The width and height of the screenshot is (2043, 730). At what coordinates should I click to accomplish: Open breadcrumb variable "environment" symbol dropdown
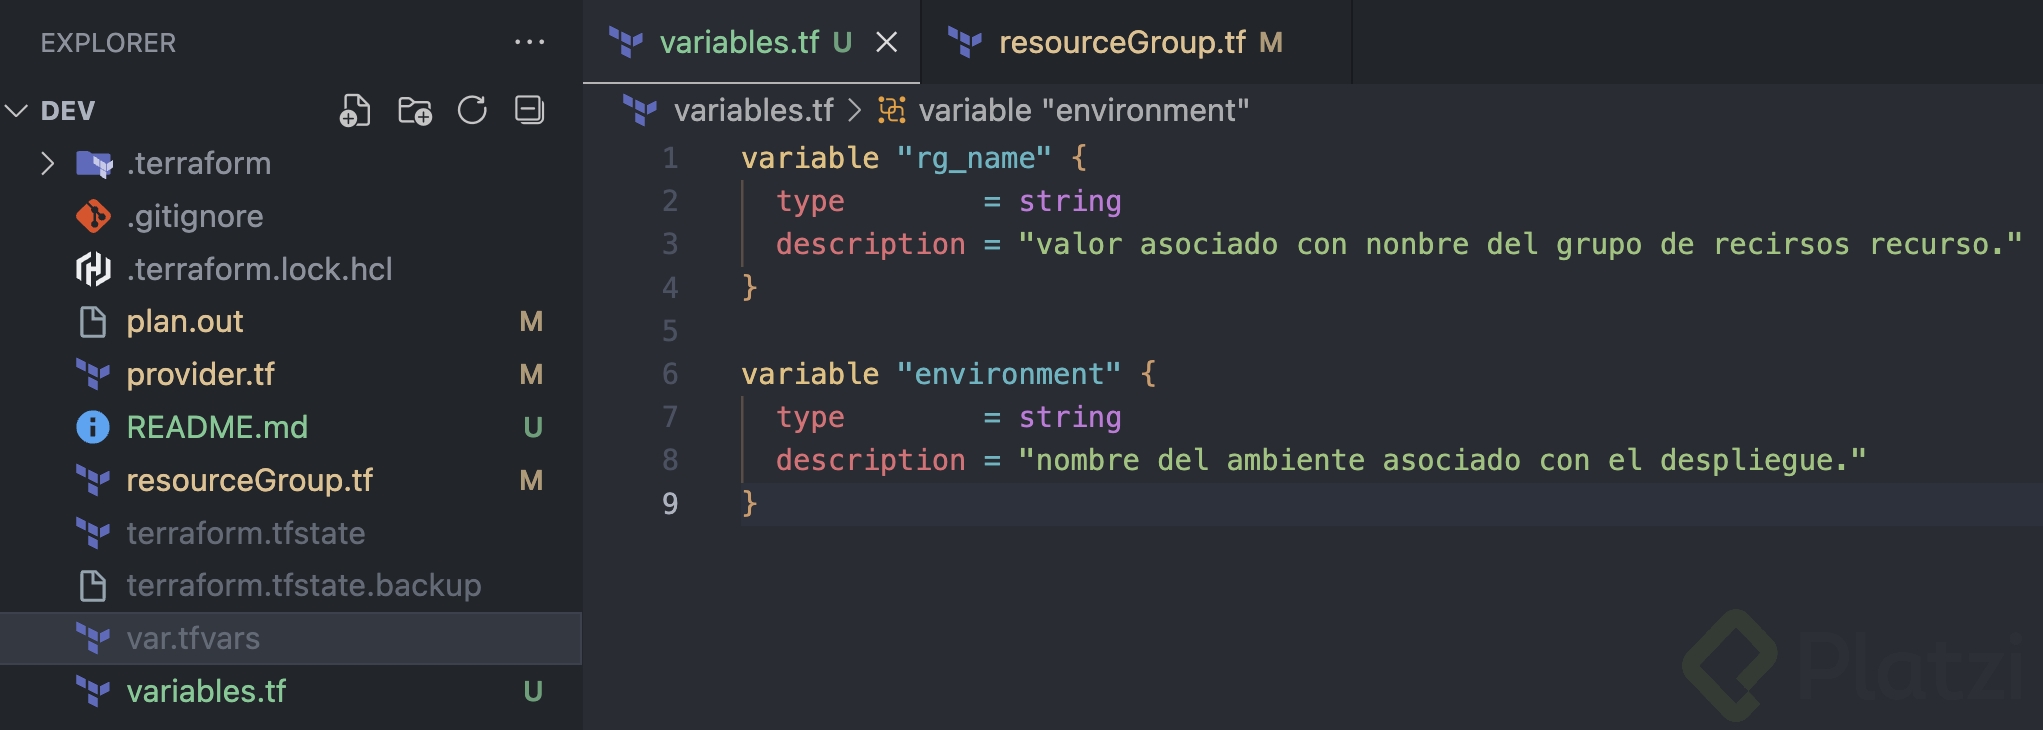[1083, 110]
